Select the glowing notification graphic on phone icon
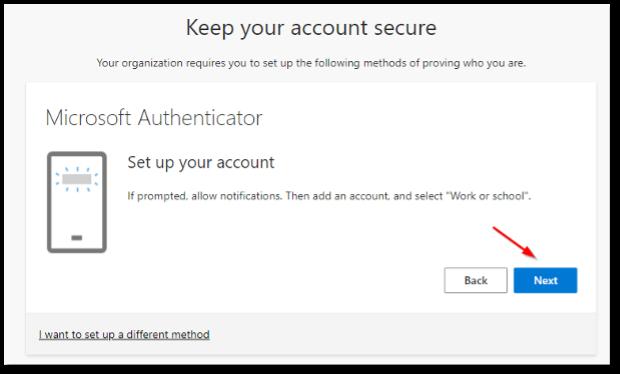Viewport: 620px width, 374px height. pyautogui.click(x=77, y=179)
